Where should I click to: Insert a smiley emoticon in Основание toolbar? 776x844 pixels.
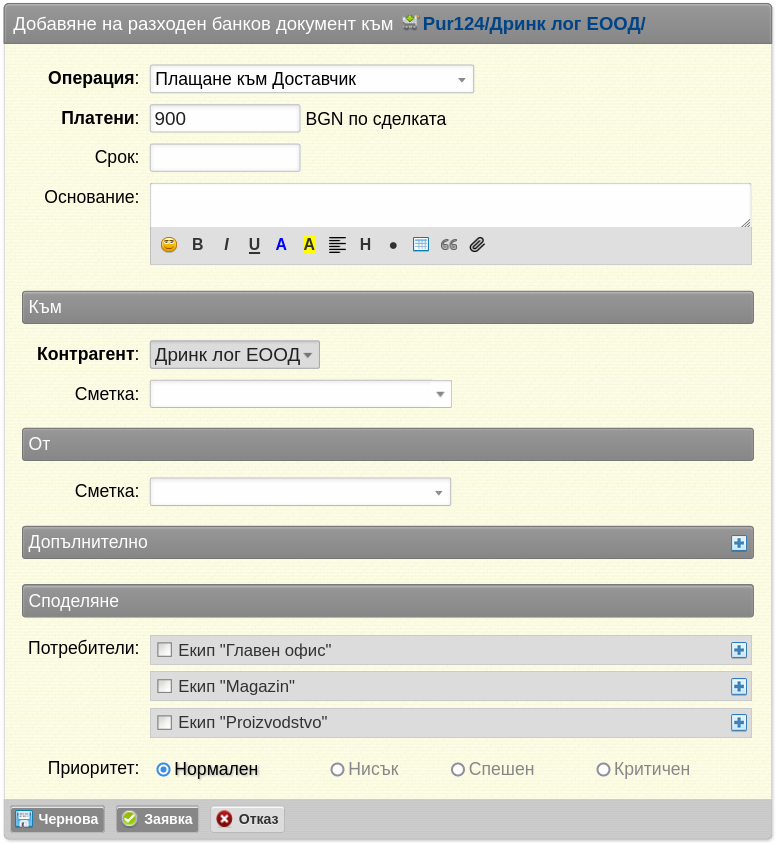click(x=169, y=245)
